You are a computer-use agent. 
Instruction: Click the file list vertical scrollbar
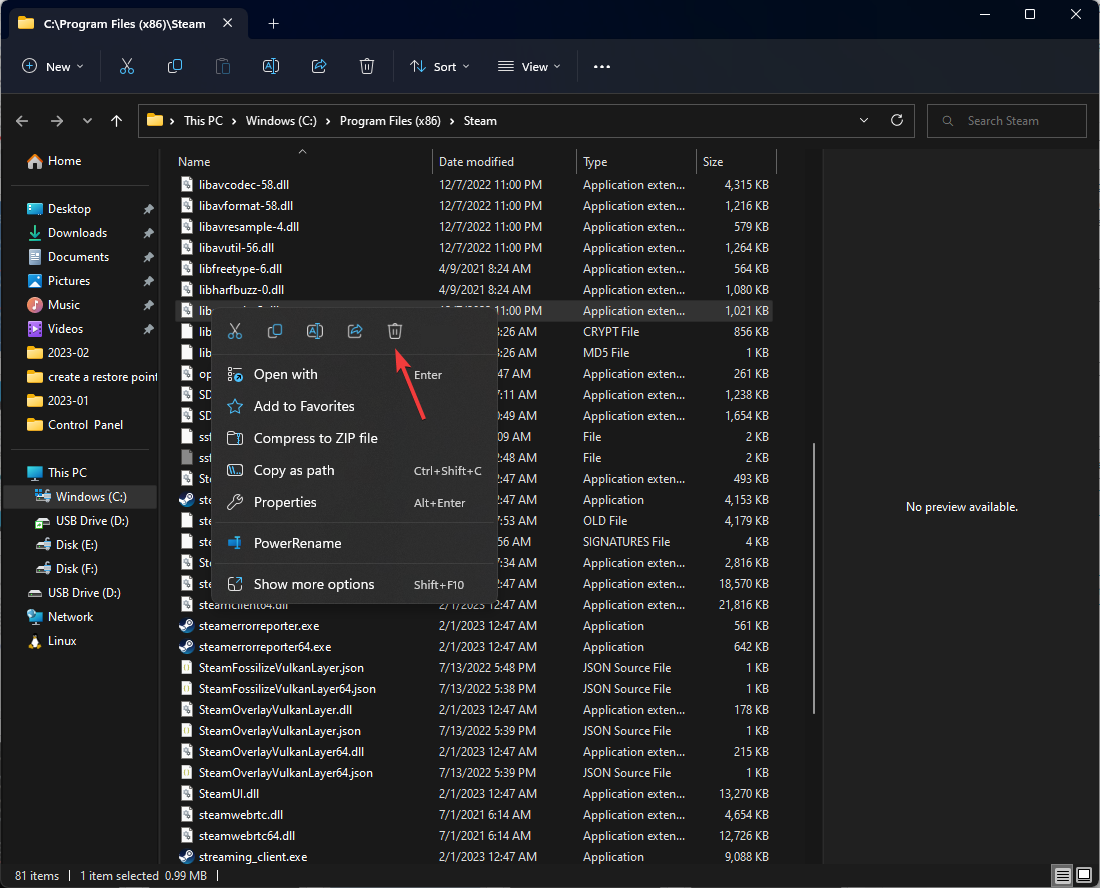pyautogui.click(x=814, y=579)
